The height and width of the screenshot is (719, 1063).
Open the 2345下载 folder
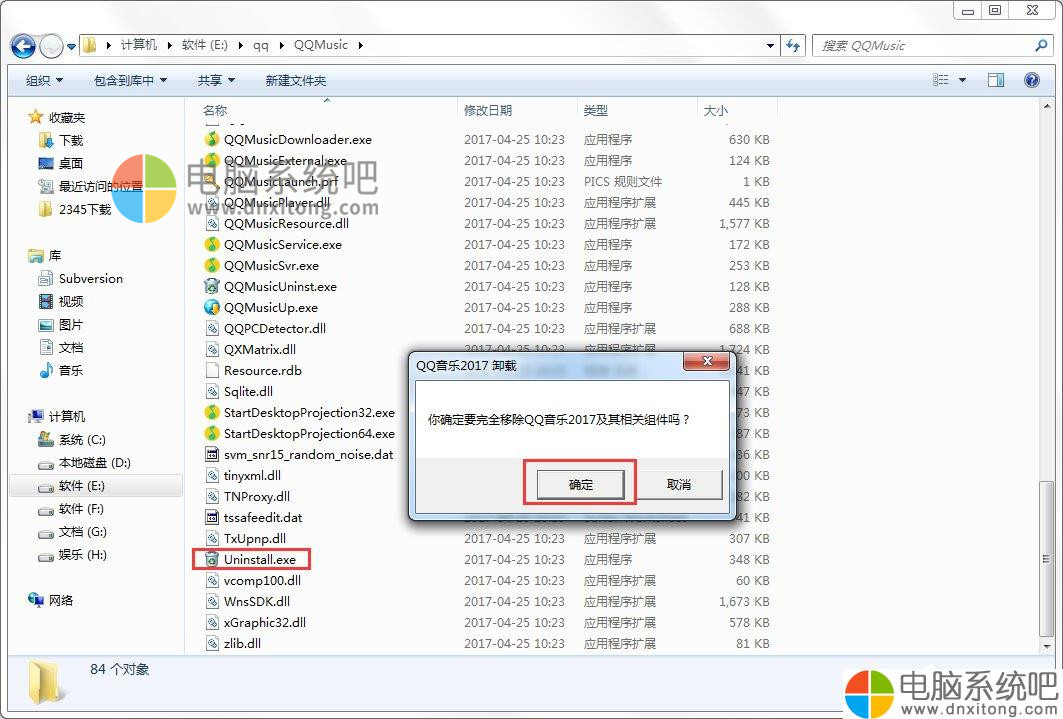75,209
